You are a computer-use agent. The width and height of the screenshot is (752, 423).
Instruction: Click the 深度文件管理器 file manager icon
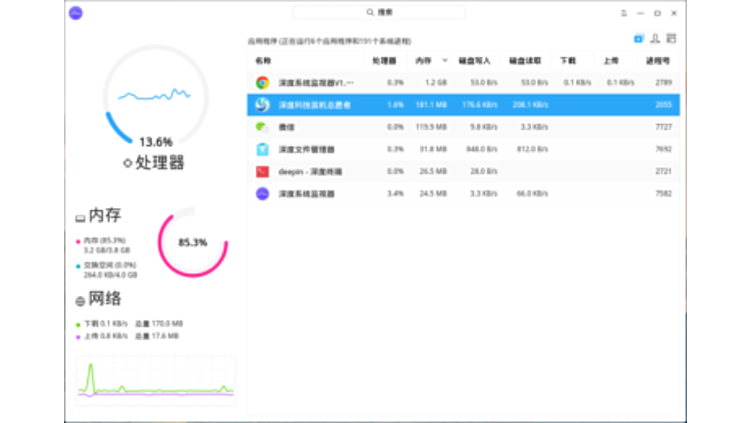[x=262, y=149]
